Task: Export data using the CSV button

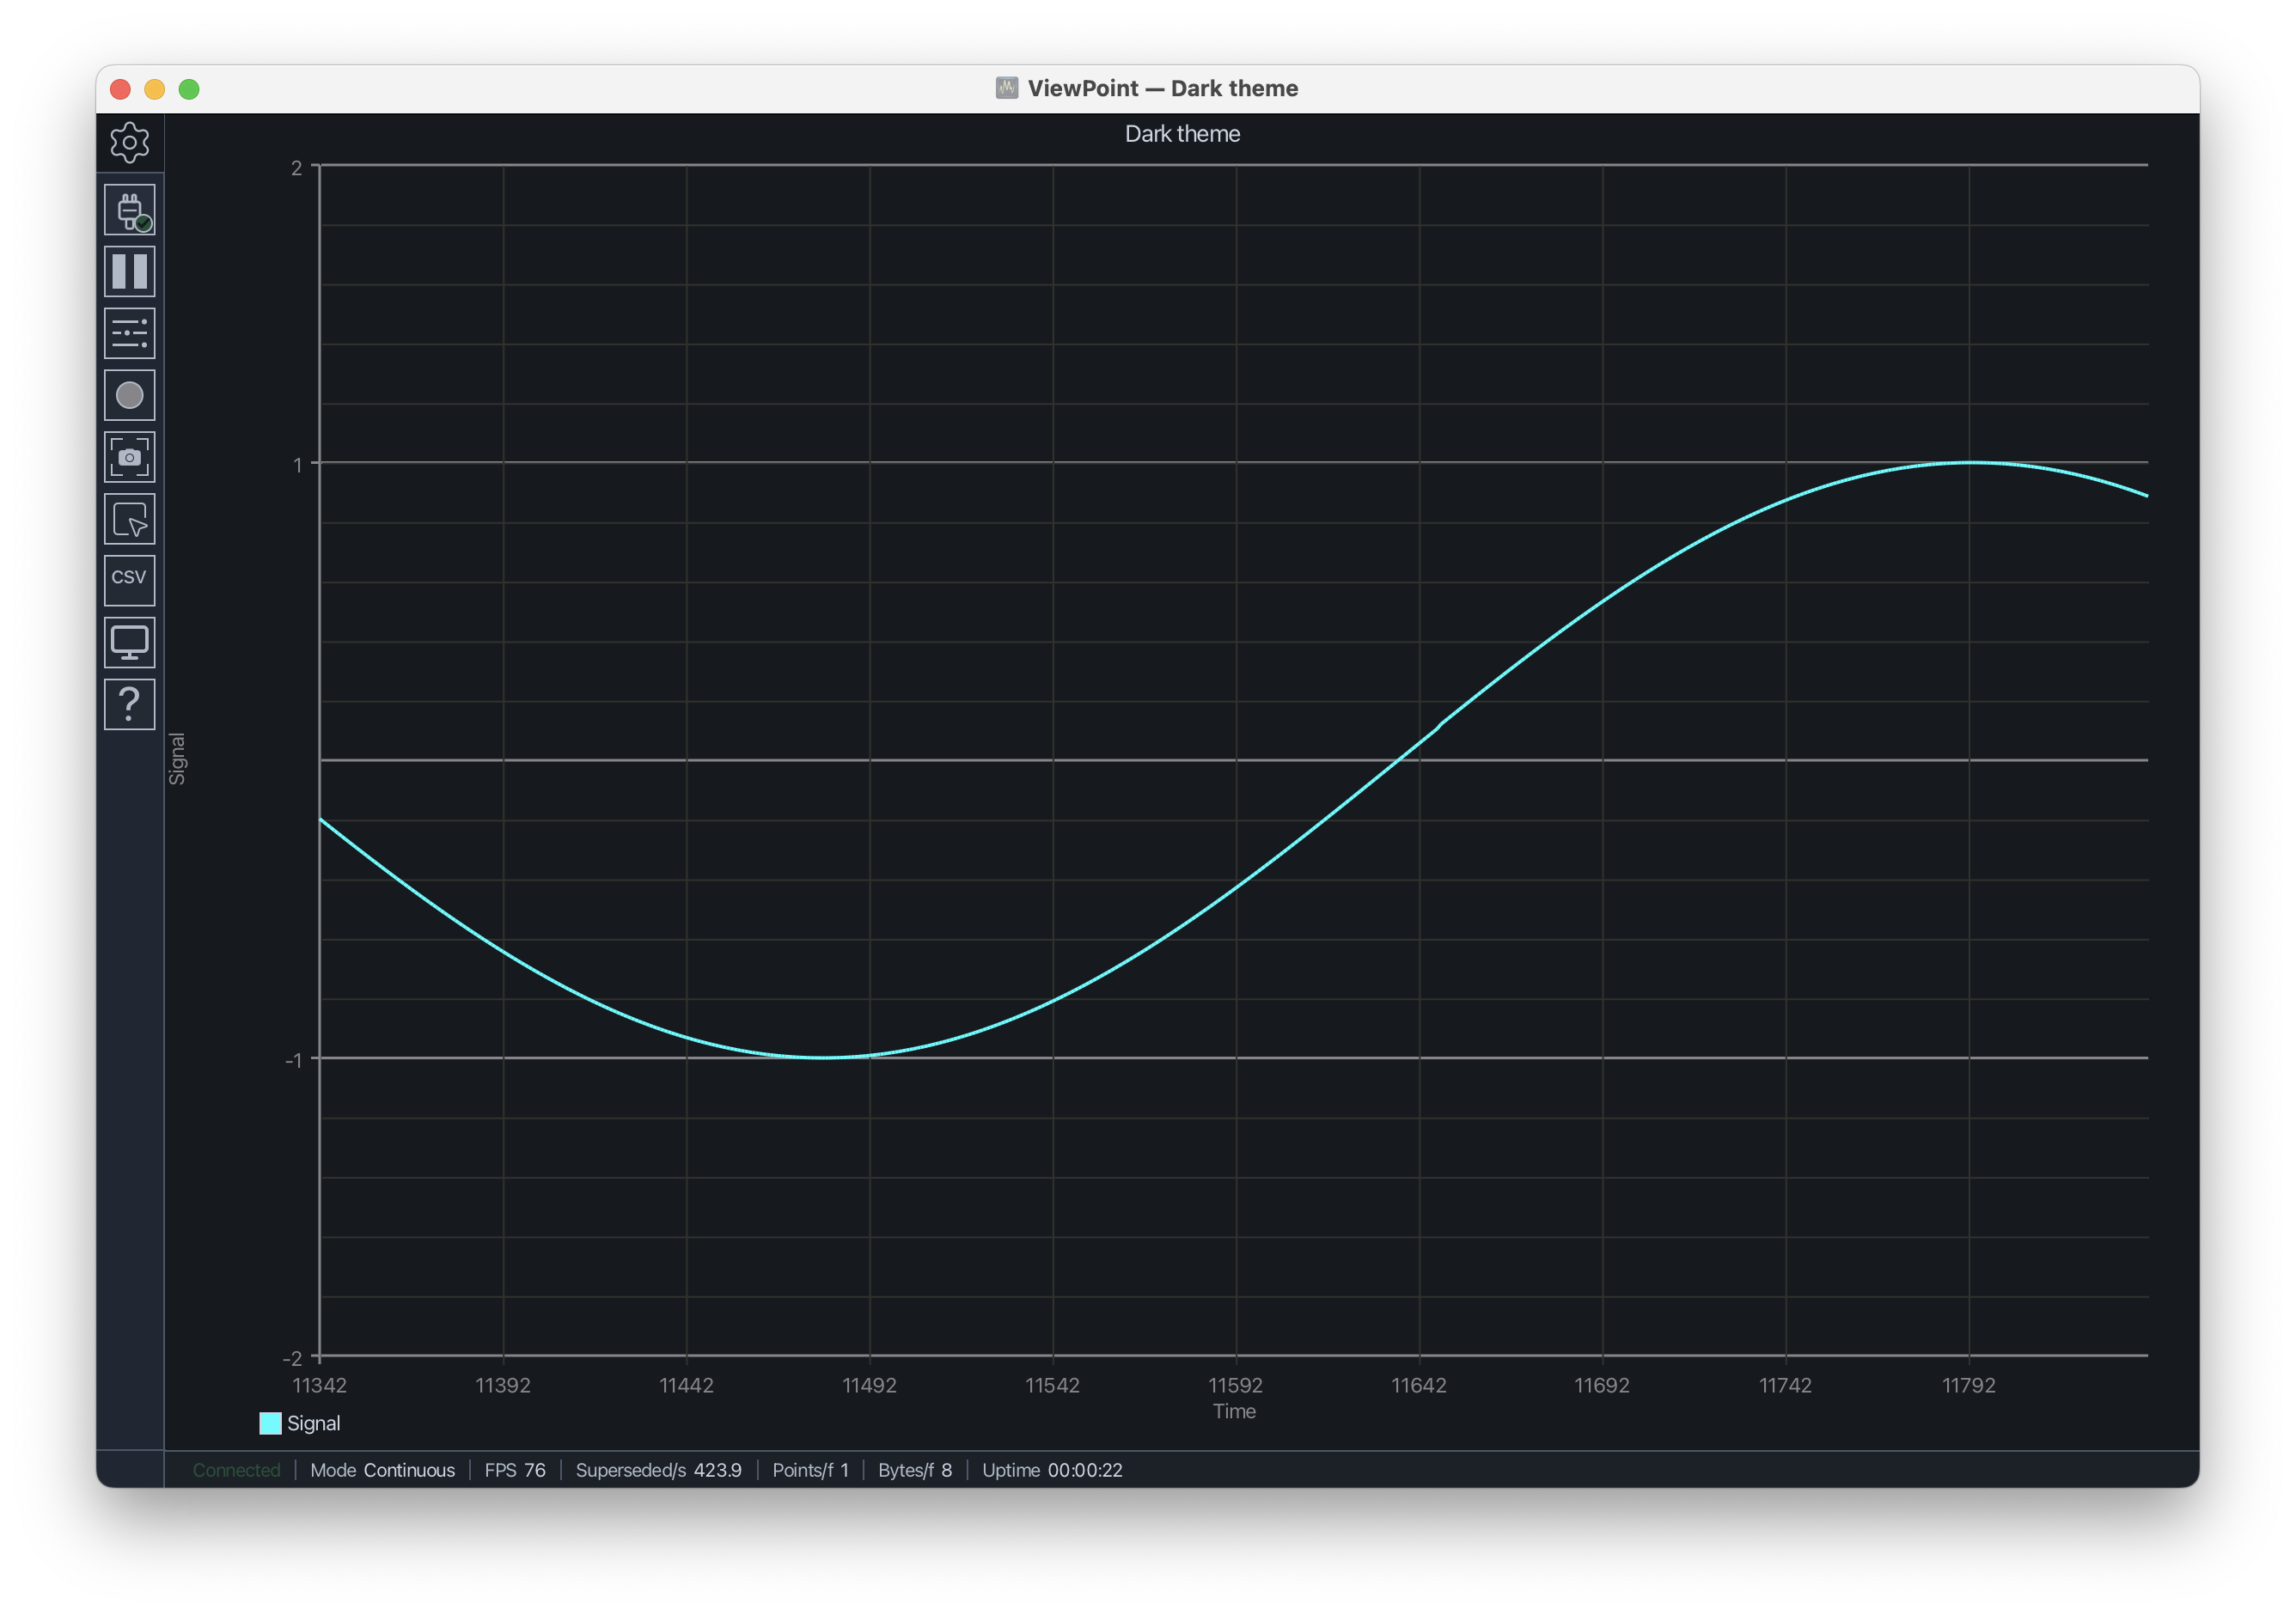Action: pos(130,581)
